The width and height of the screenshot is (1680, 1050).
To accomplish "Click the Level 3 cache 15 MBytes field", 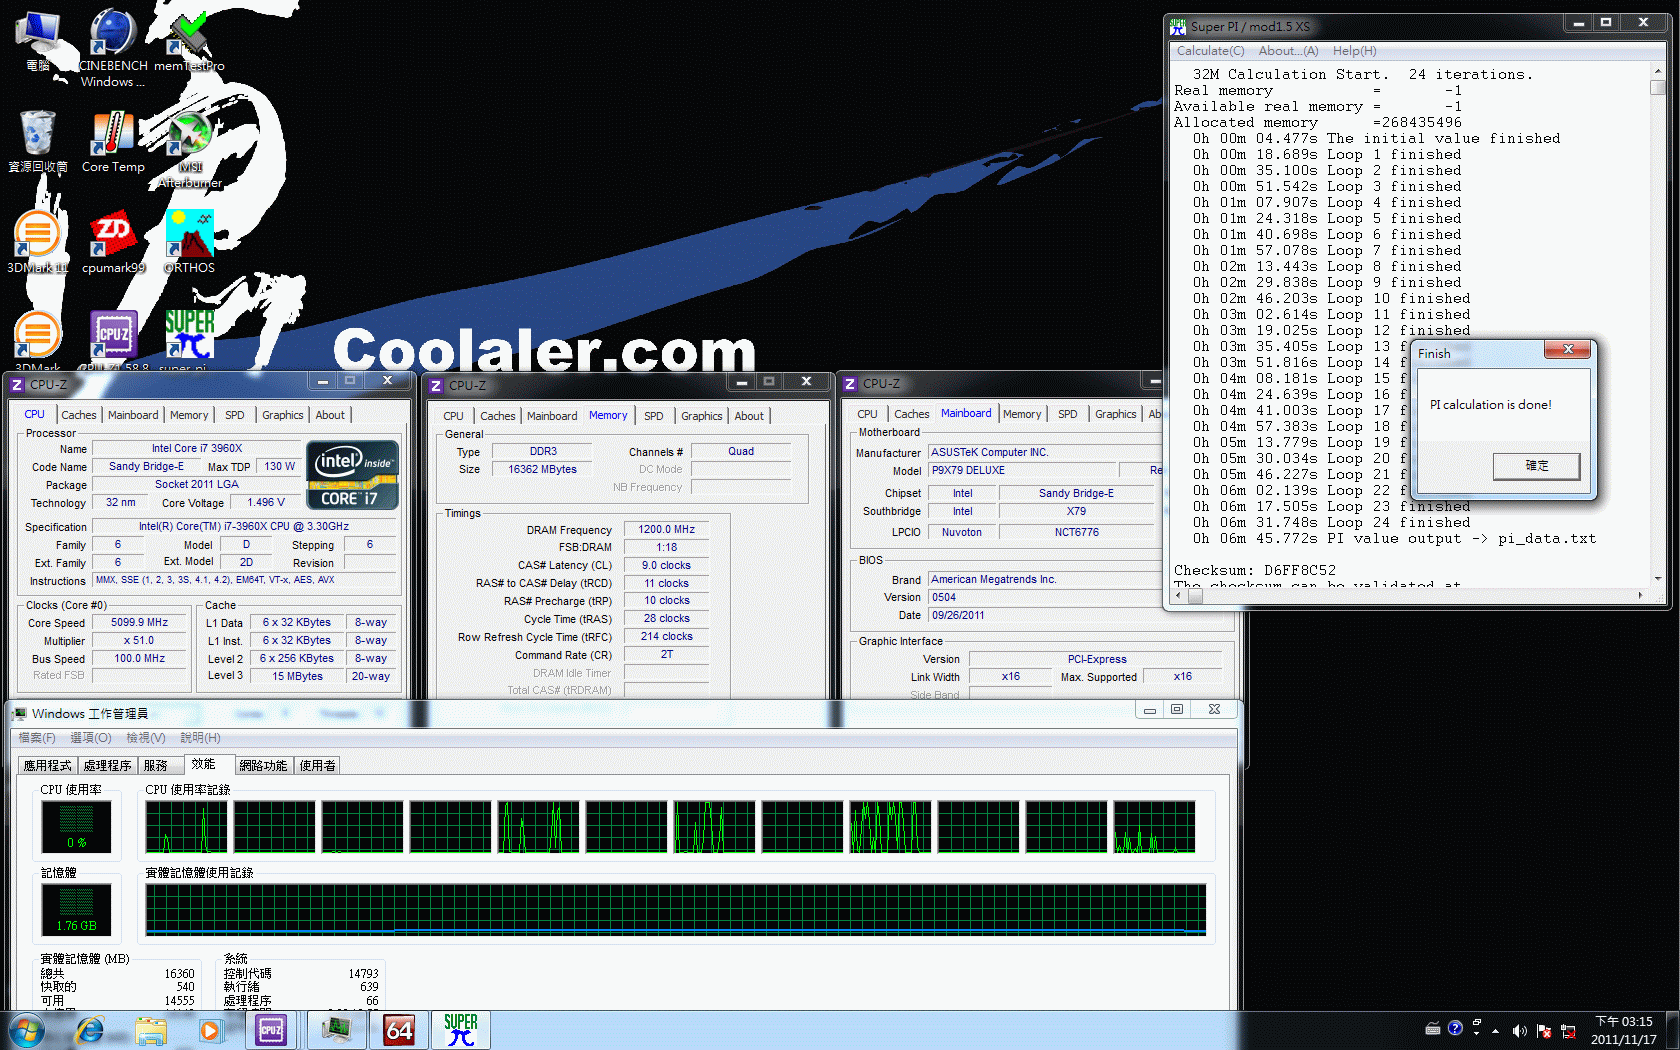I will pyautogui.click(x=297, y=676).
